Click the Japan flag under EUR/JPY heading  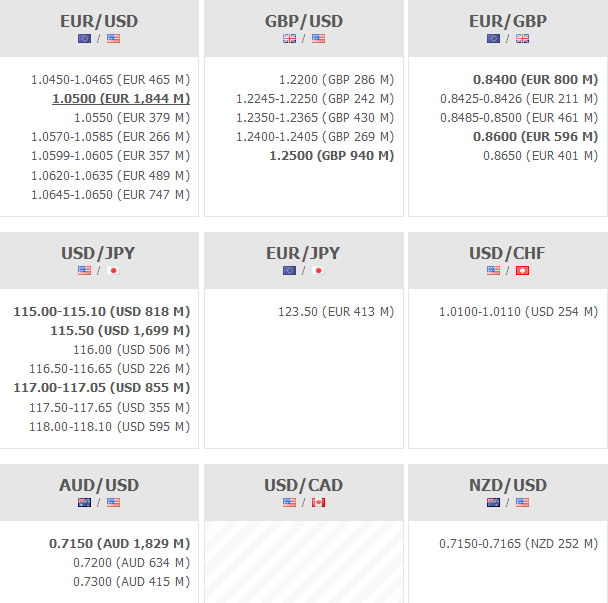(x=318, y=271)
